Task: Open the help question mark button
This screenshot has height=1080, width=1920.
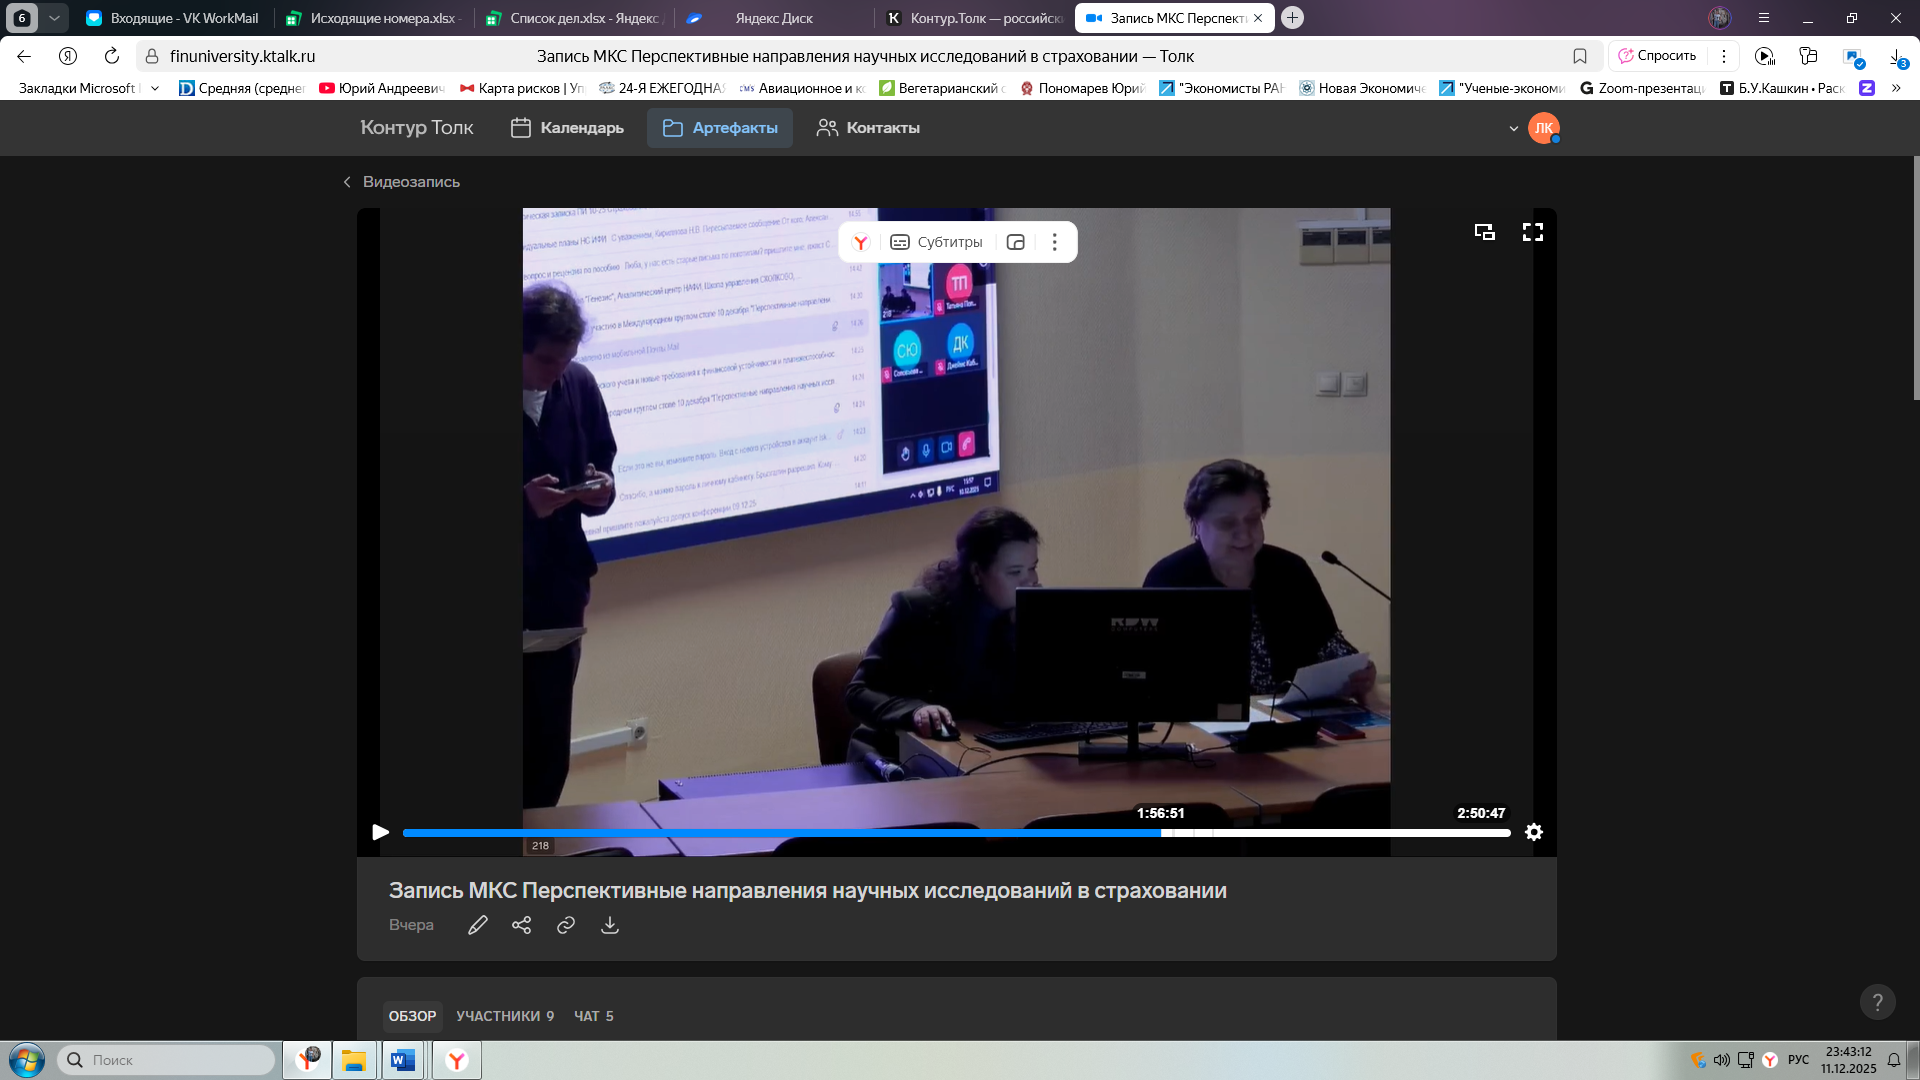Action: (x=1877, y=1002)
